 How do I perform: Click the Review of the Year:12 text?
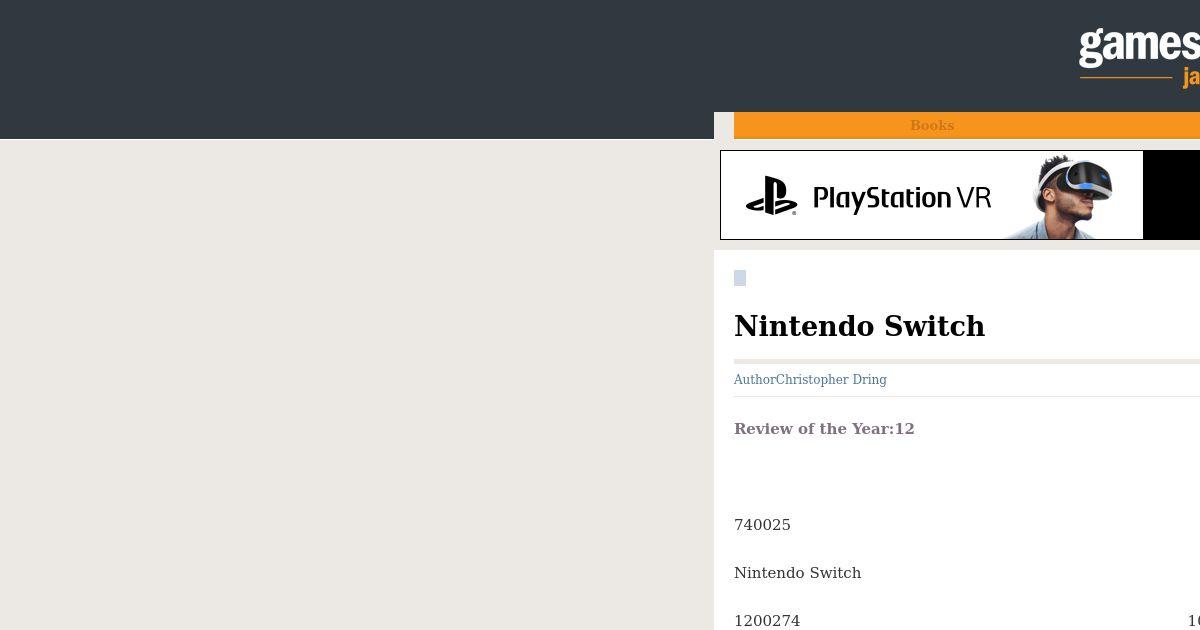pos(824,429)
